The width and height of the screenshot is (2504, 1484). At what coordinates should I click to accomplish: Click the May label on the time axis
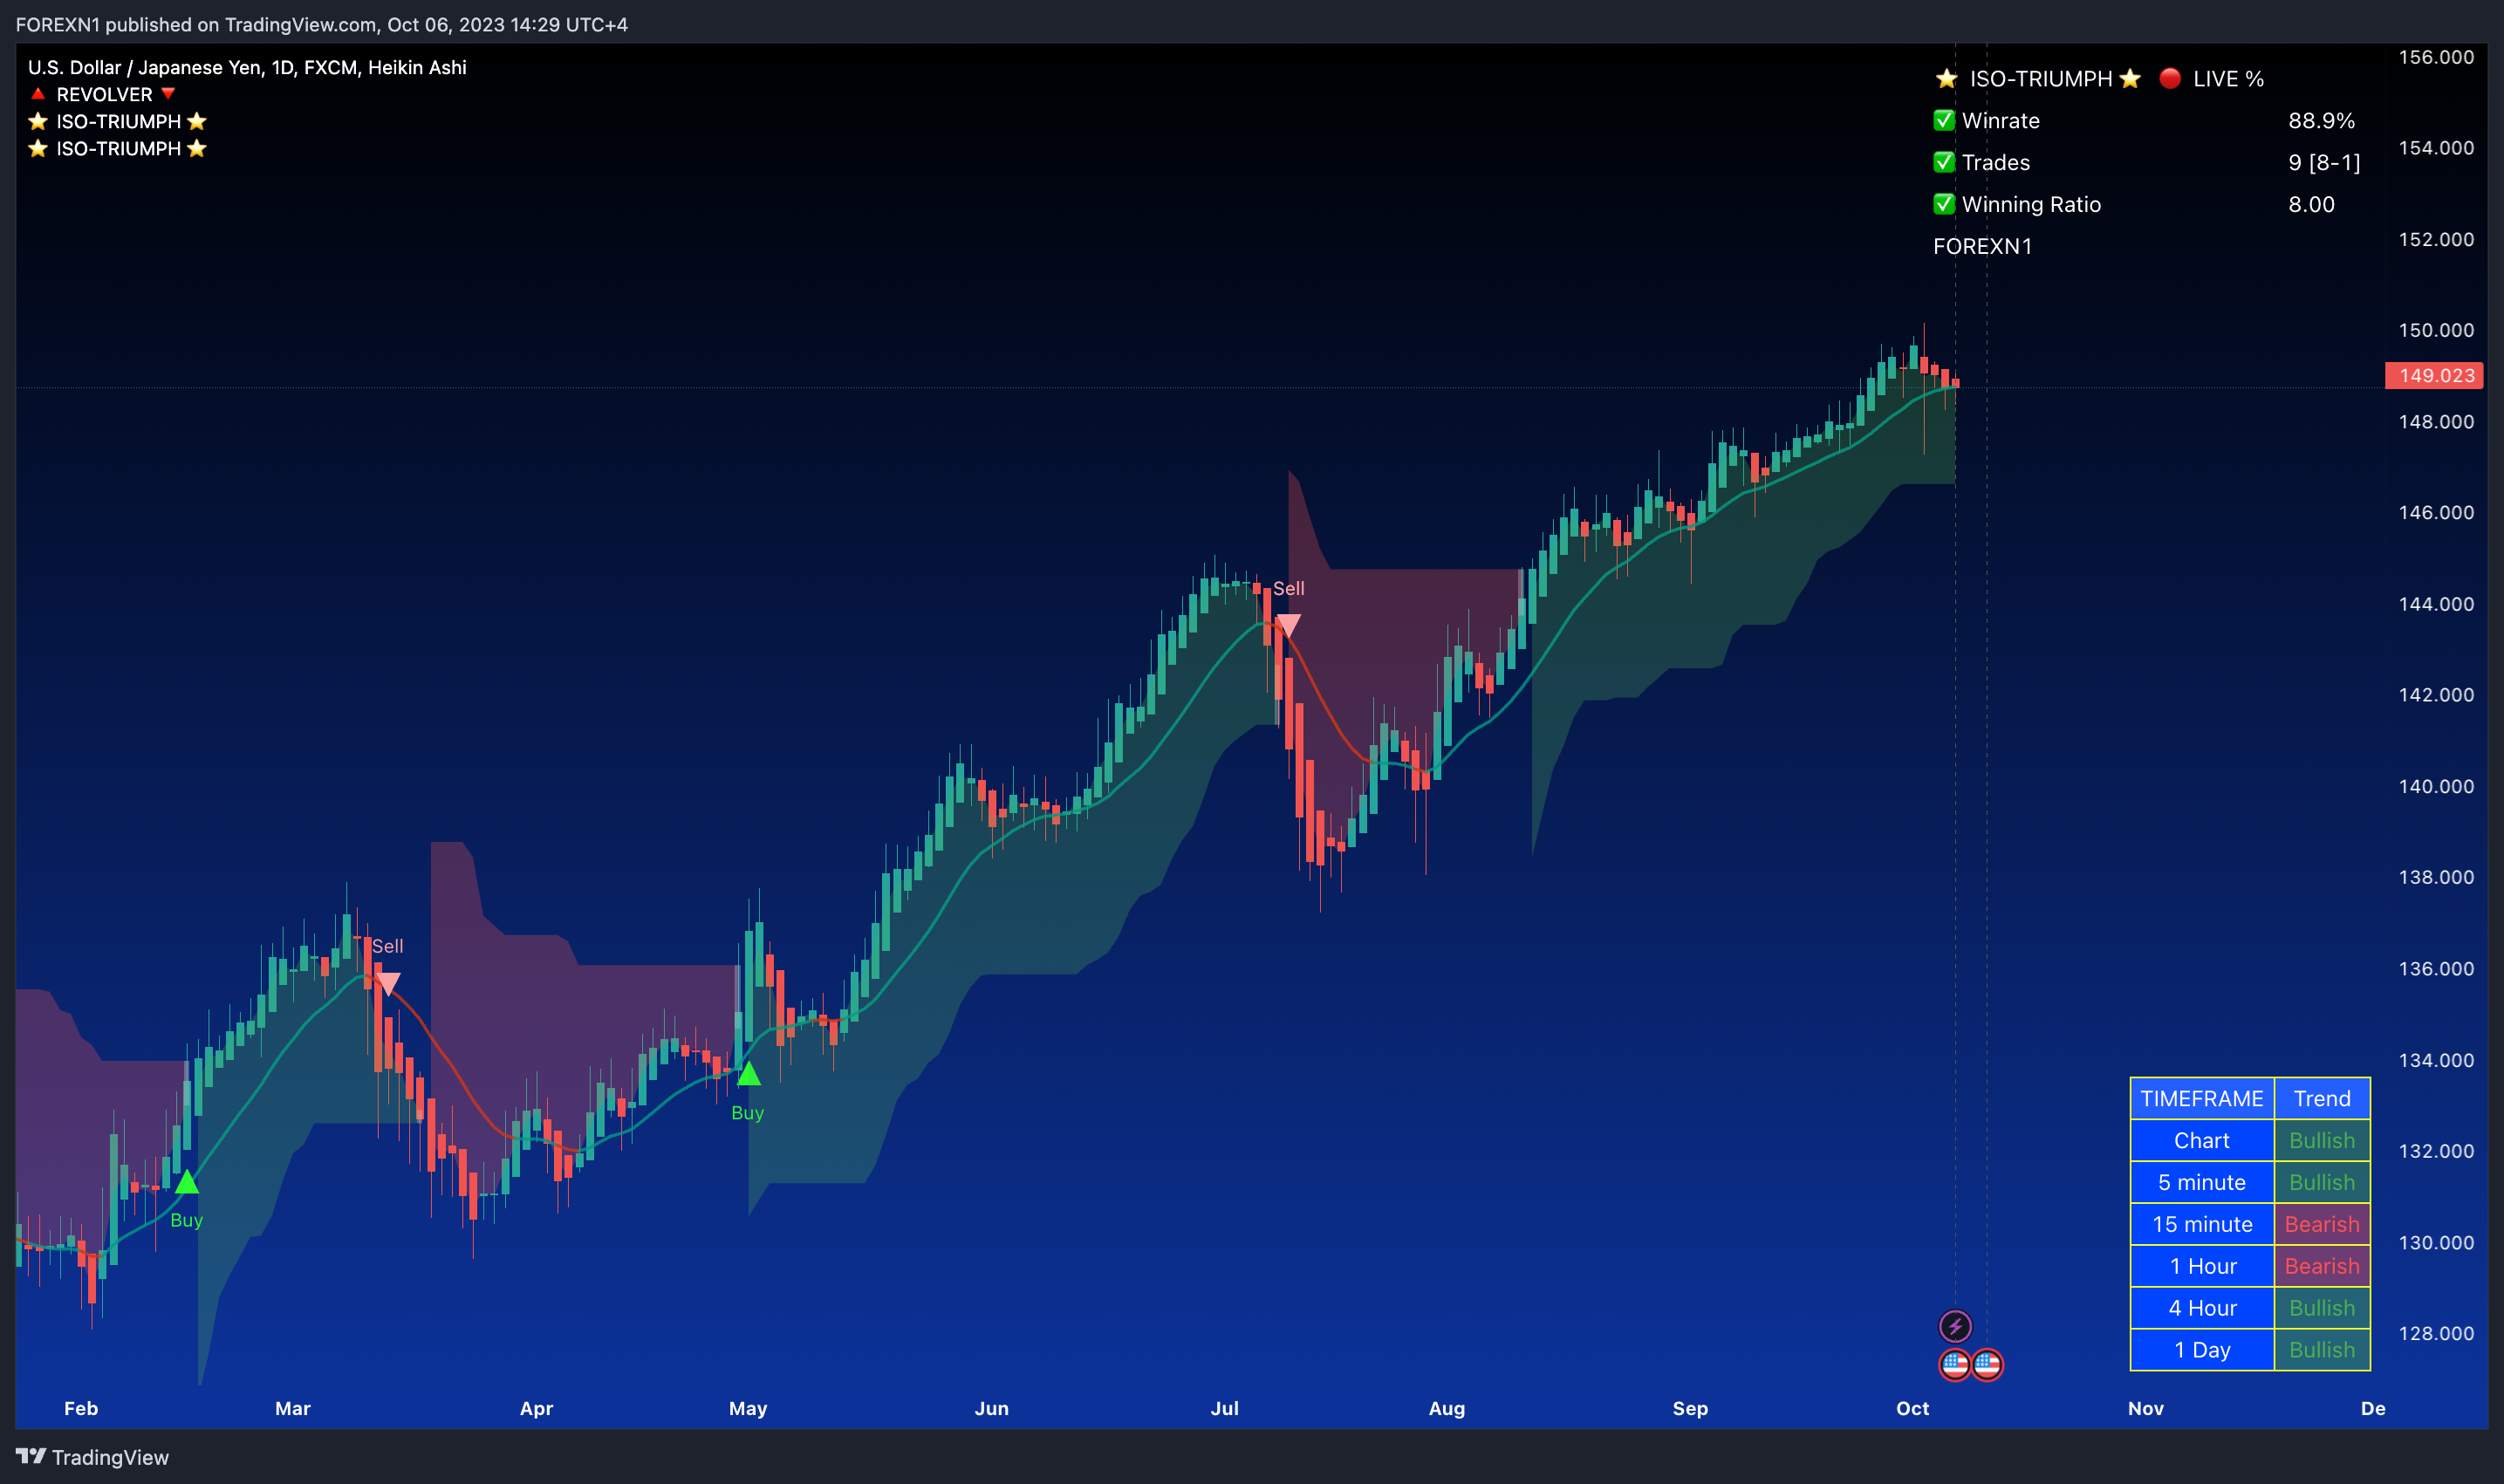point(748,1408)
